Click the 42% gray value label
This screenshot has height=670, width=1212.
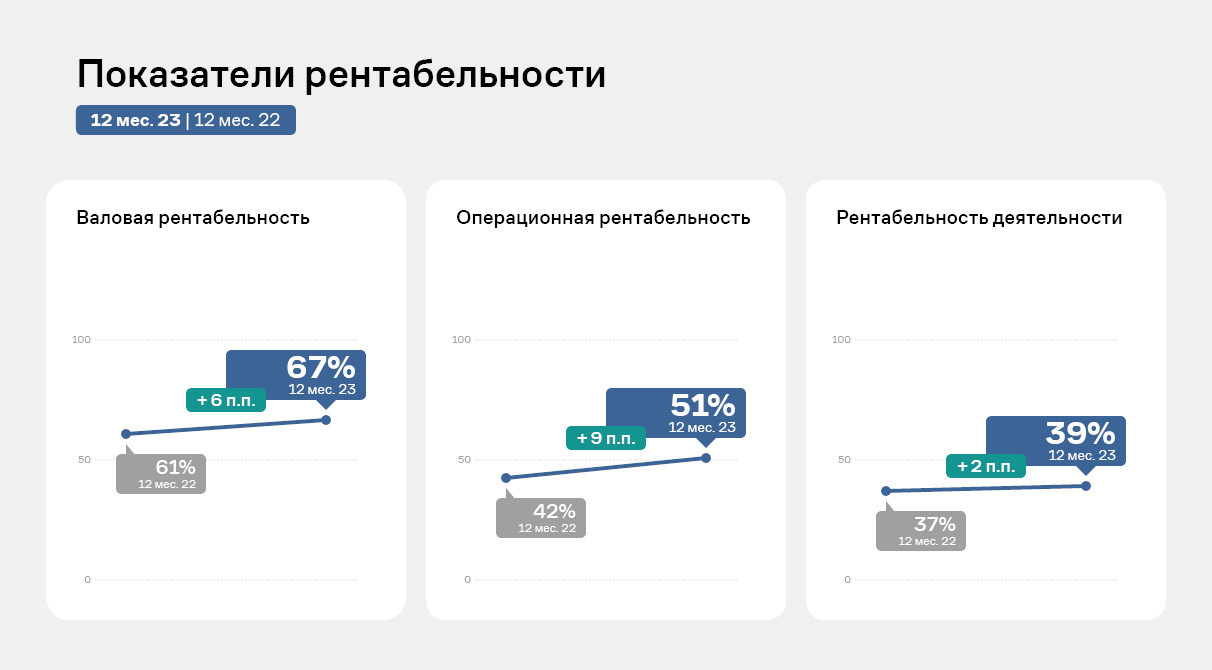554,510
